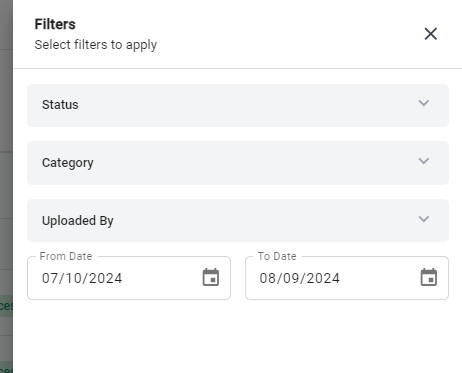Image resolution: width=462 pixels, height=373 pixels.
Task: Select the To Date floating label
Action: 277,256
